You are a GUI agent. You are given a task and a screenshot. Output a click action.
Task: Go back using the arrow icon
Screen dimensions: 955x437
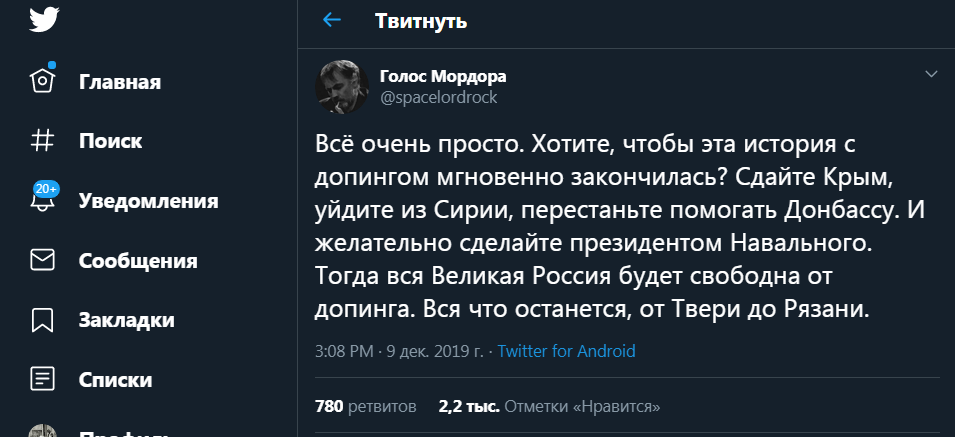coord(332,21)
